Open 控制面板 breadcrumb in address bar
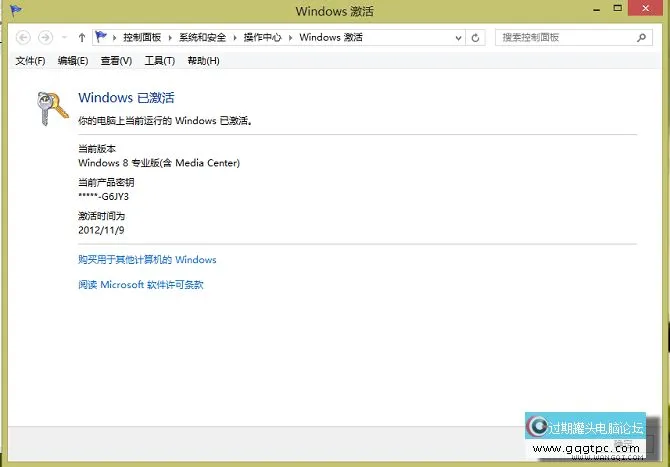Screen dimensions: 670x467 coord(142,38)
